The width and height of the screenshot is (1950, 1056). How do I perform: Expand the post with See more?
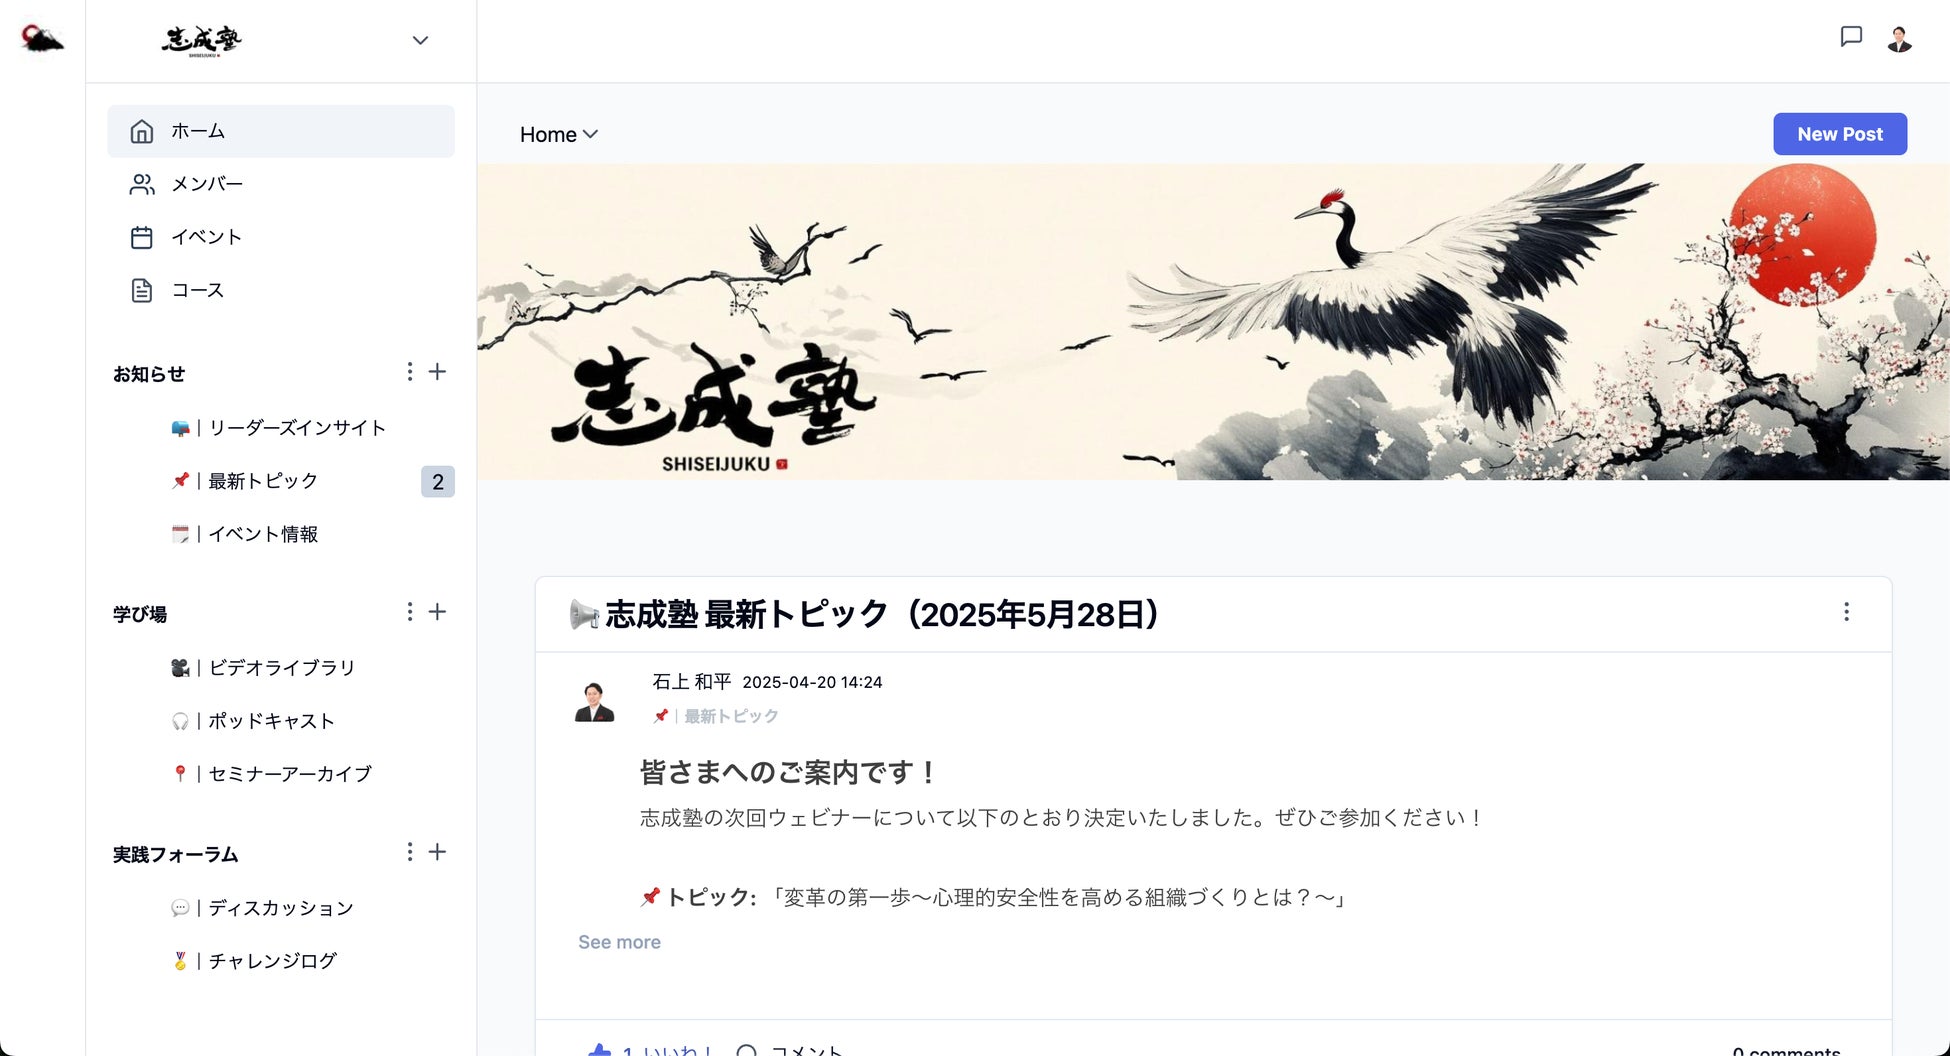[x=619, y=942]
